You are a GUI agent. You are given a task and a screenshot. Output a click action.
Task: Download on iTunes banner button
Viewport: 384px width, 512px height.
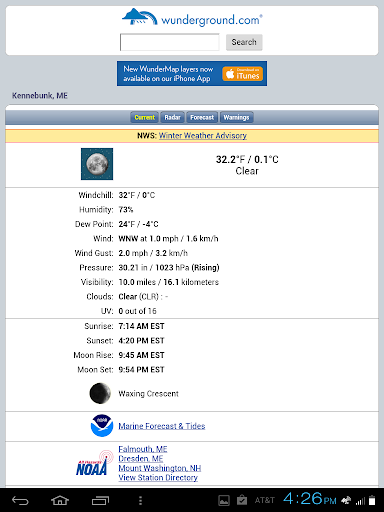pyautogui.click(x=243, y=74)
